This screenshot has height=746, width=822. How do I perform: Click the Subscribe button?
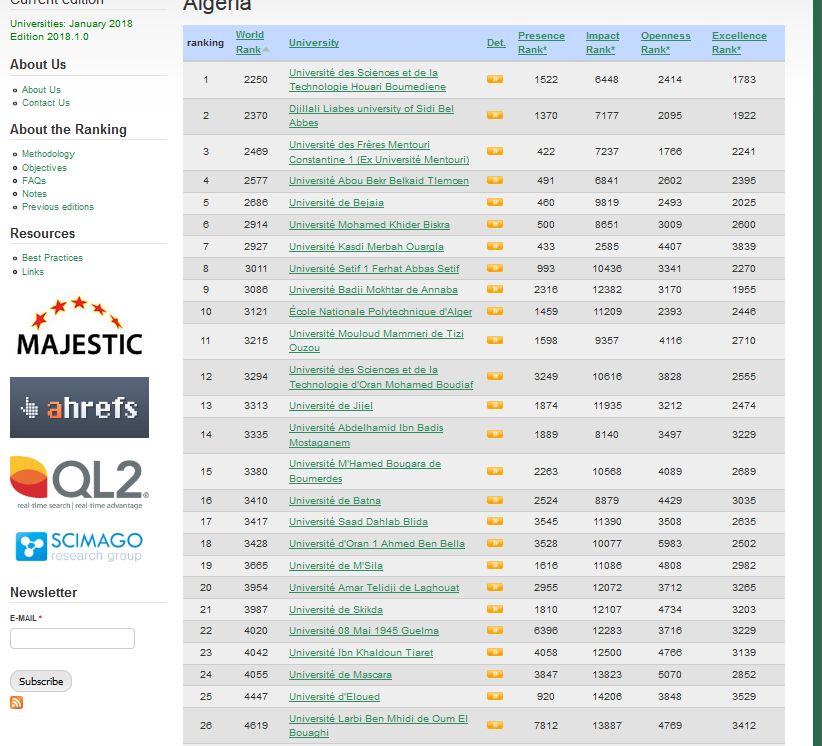coord(41,681)
